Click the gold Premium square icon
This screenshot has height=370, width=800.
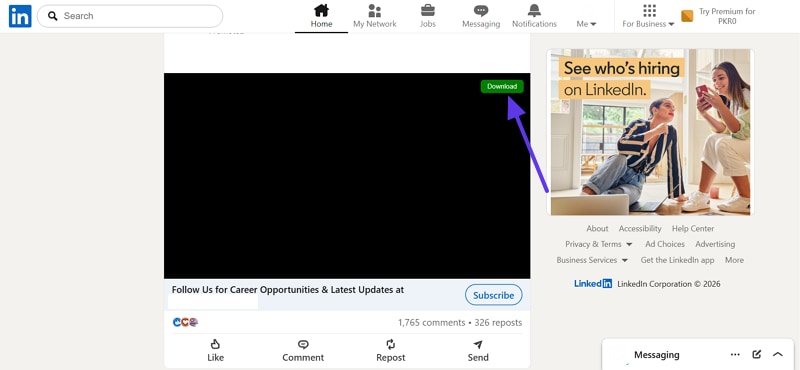click(687, 16)
